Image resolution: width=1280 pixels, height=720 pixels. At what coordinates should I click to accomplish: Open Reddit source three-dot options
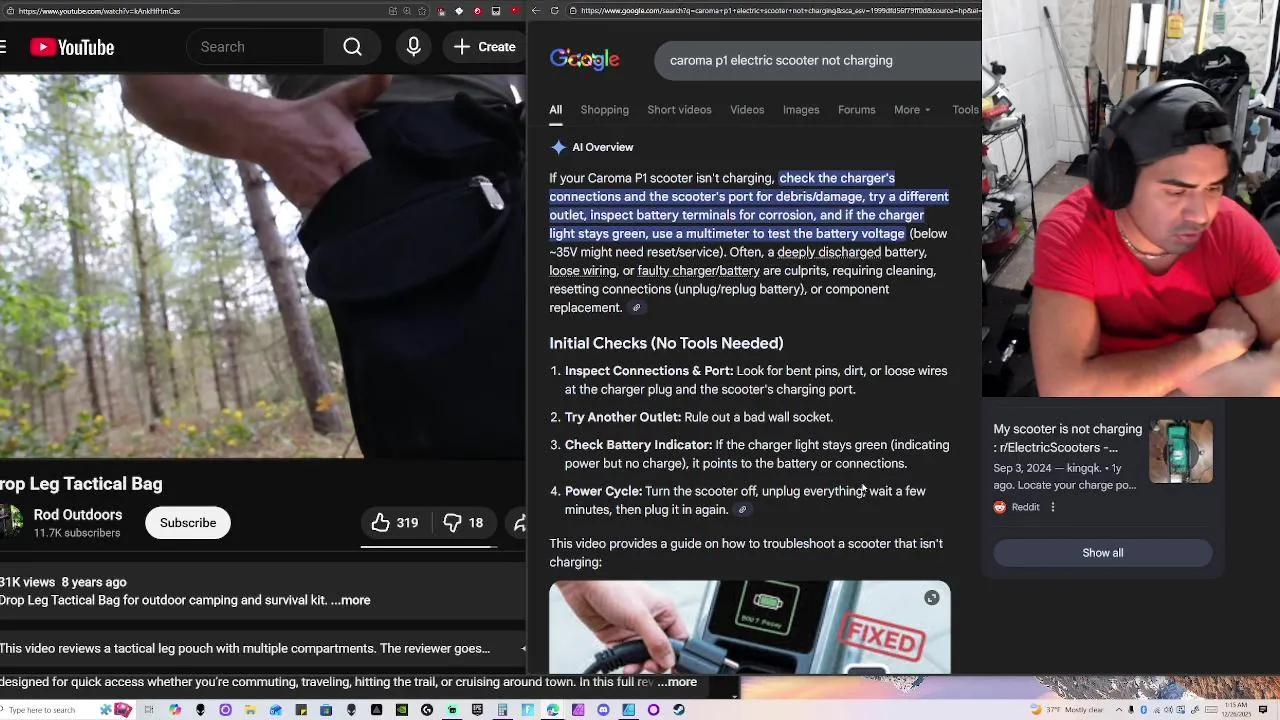point(1052,507)
